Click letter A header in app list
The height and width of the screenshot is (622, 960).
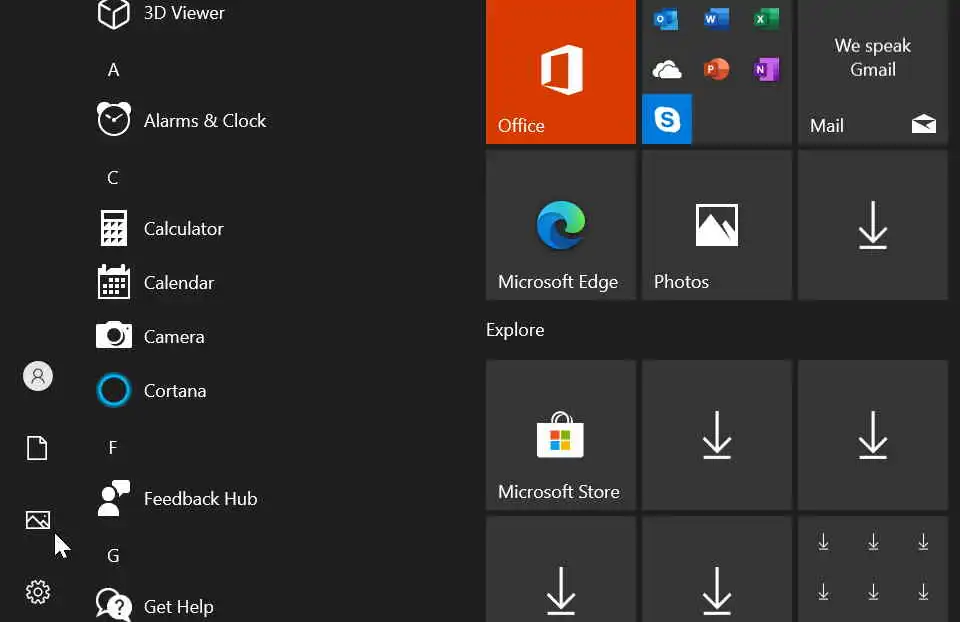113,70
